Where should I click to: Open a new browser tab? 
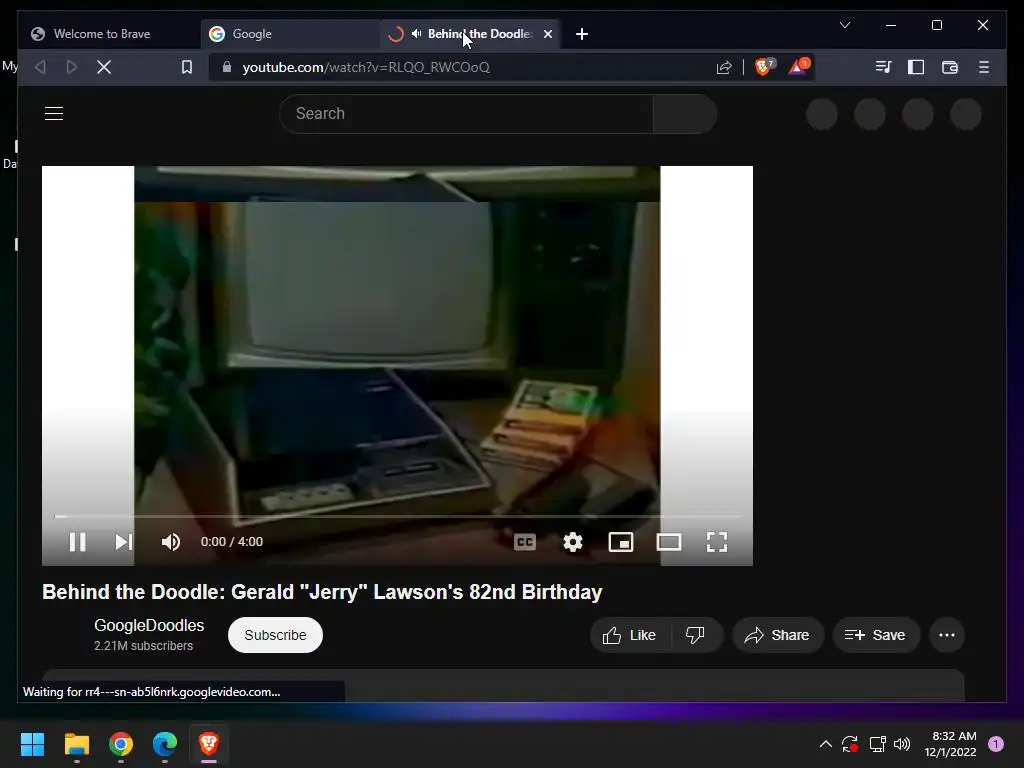pyautogui.click(x=582, y=34)
